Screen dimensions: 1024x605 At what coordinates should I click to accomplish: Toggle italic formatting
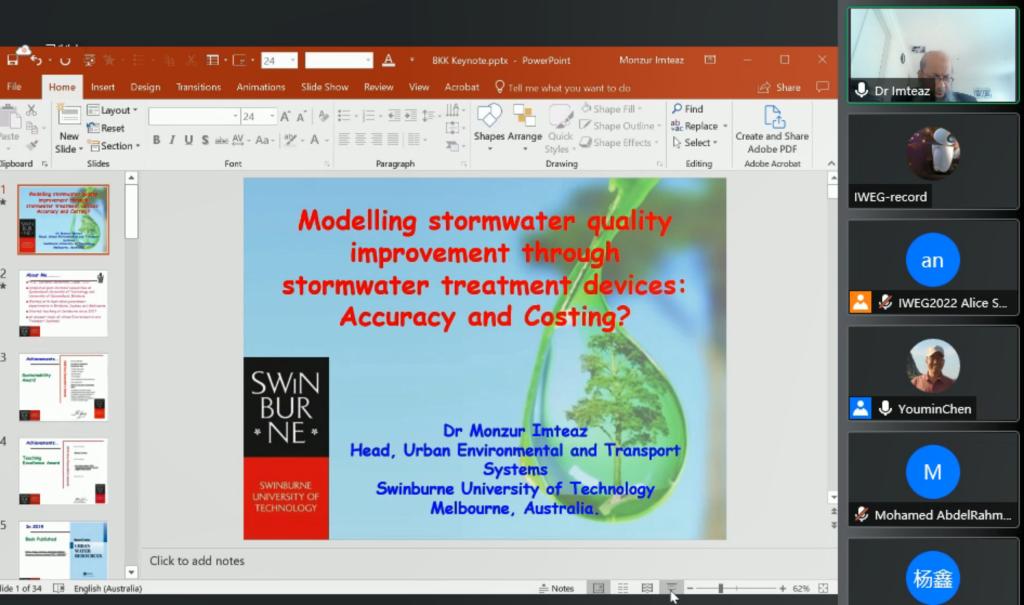pyautogui.click(x=172, y=140)
